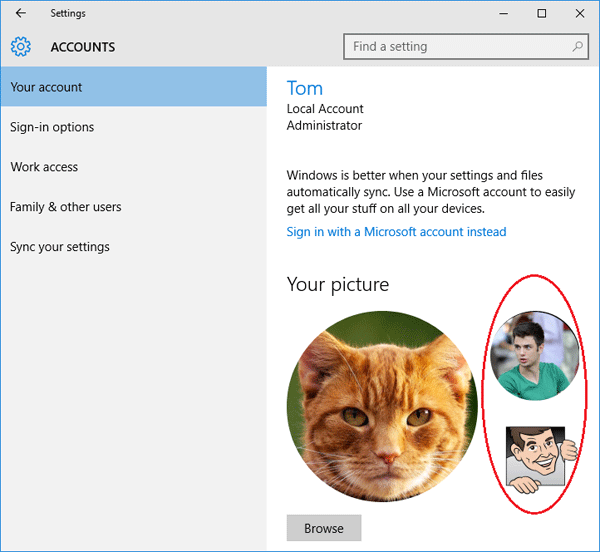Viewport: 600px width, 552px height.
Task: Click the magnifier icon in search box
Action: tap(578, 46)
